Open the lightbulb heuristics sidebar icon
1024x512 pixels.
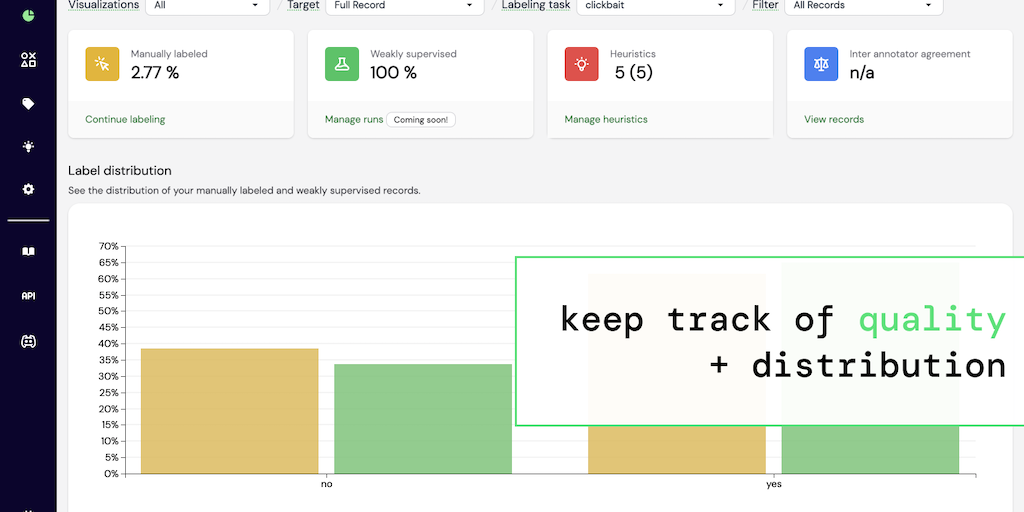coord(28,146)
